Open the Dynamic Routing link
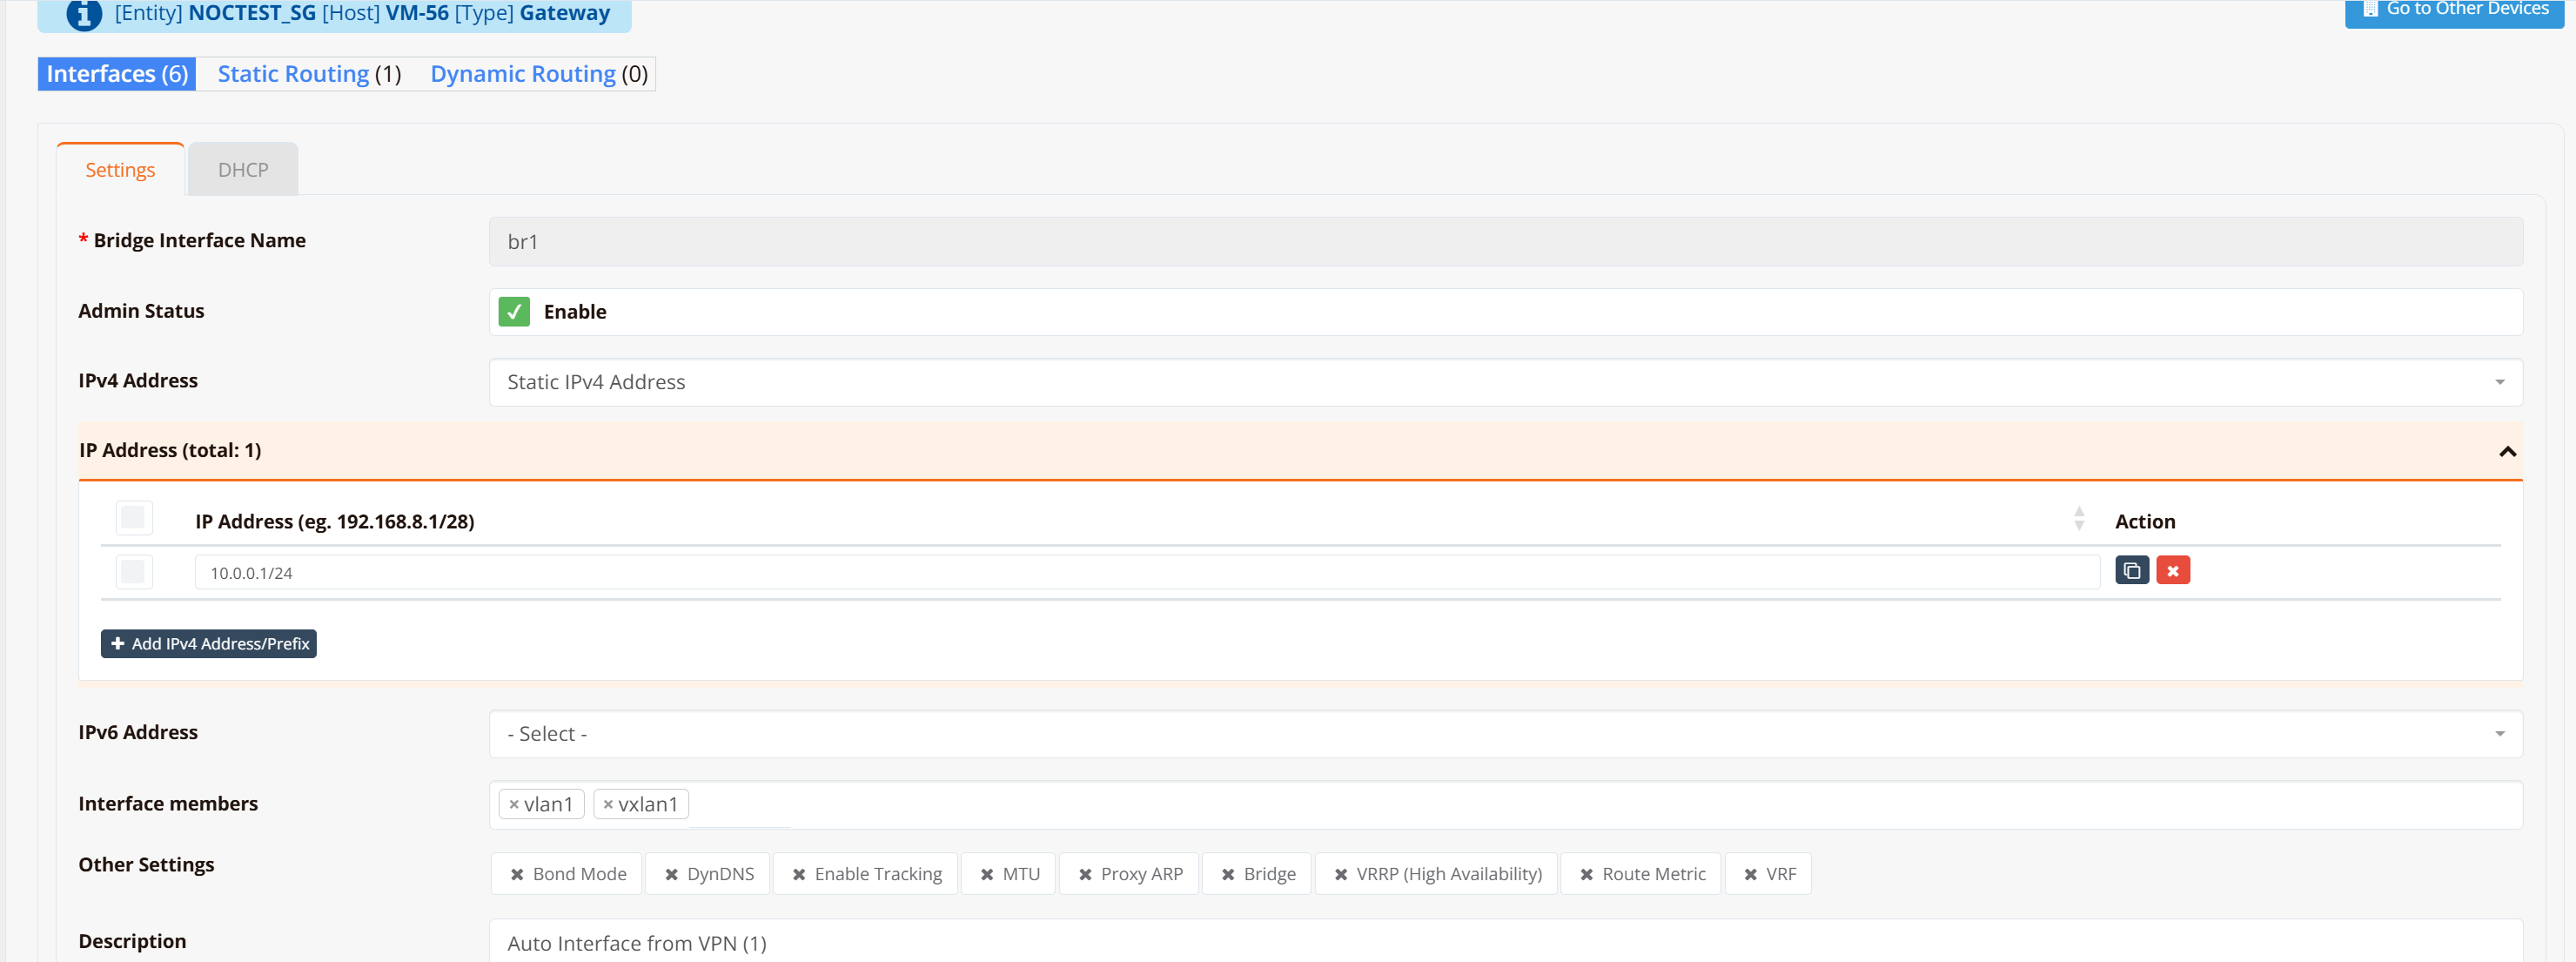The width and height of the screenshot is (2576, 962). (523, 74)
